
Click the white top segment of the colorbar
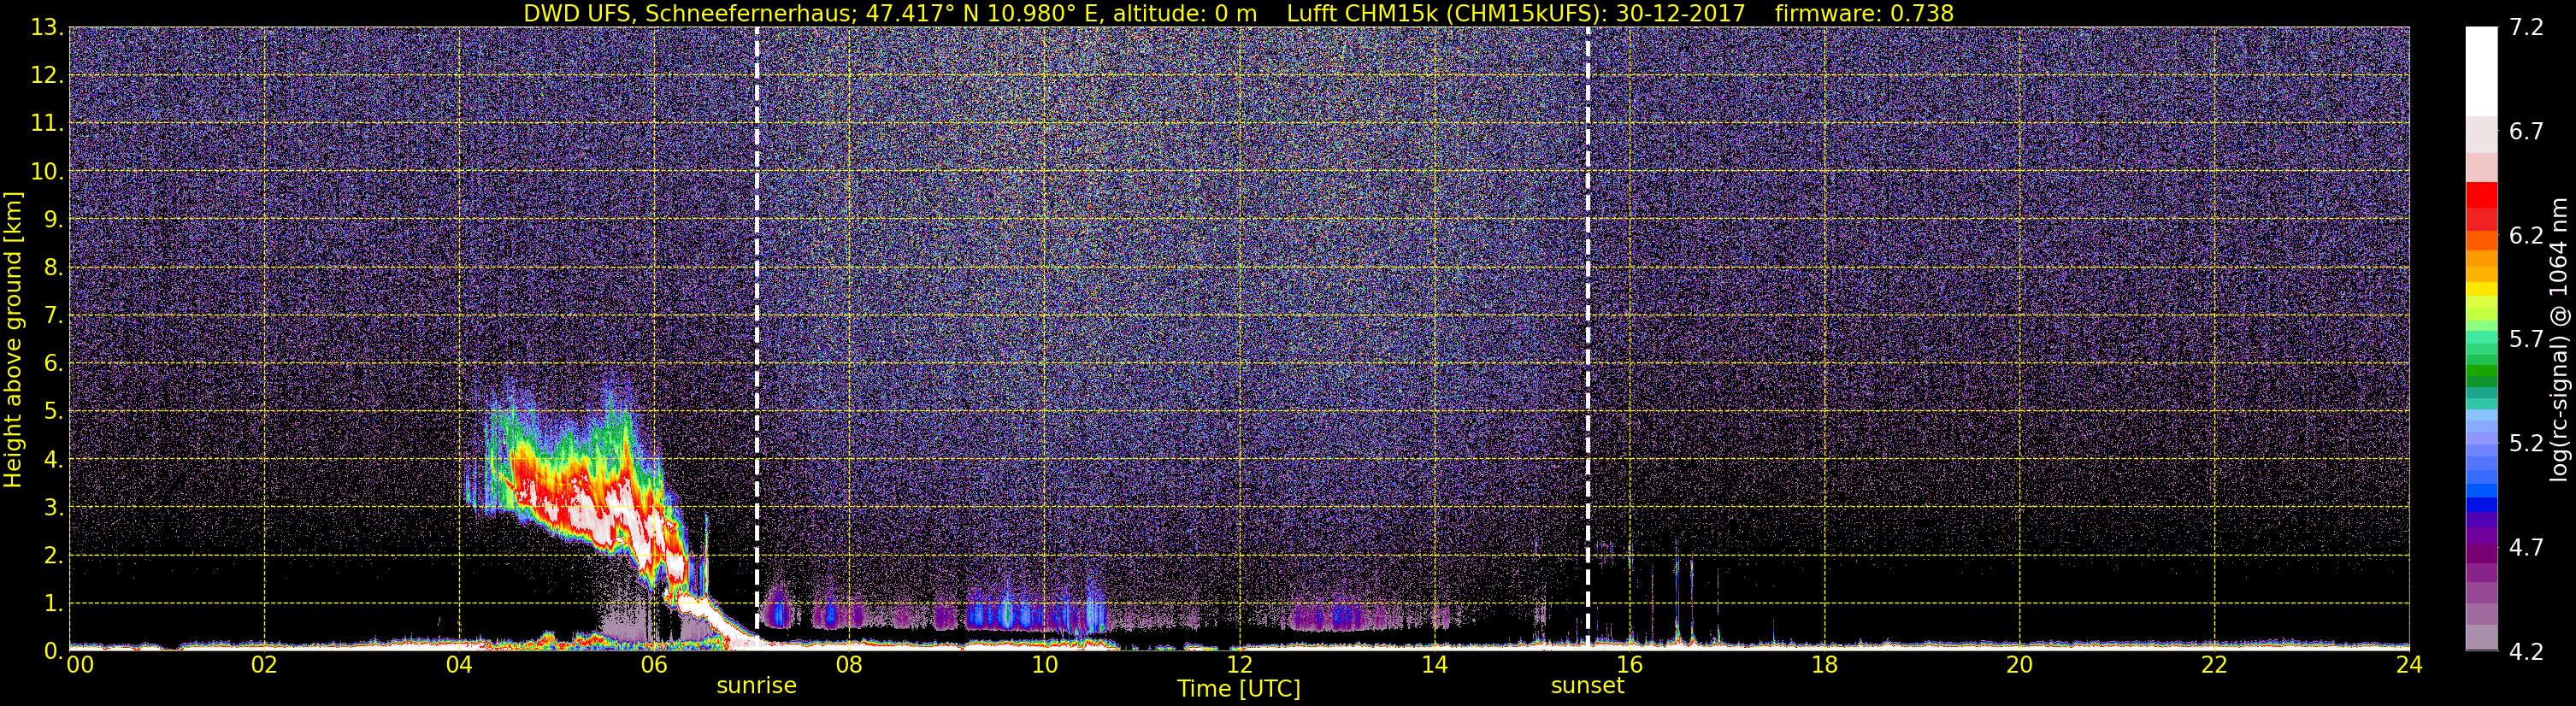pos(2481,72)
